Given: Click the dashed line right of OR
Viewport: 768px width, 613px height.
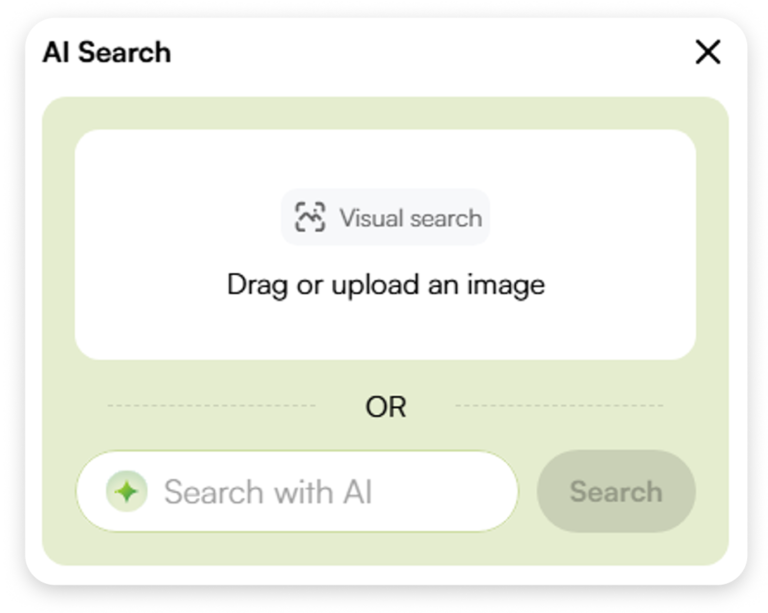Looking at the screenshot, I should click(558, 406).
